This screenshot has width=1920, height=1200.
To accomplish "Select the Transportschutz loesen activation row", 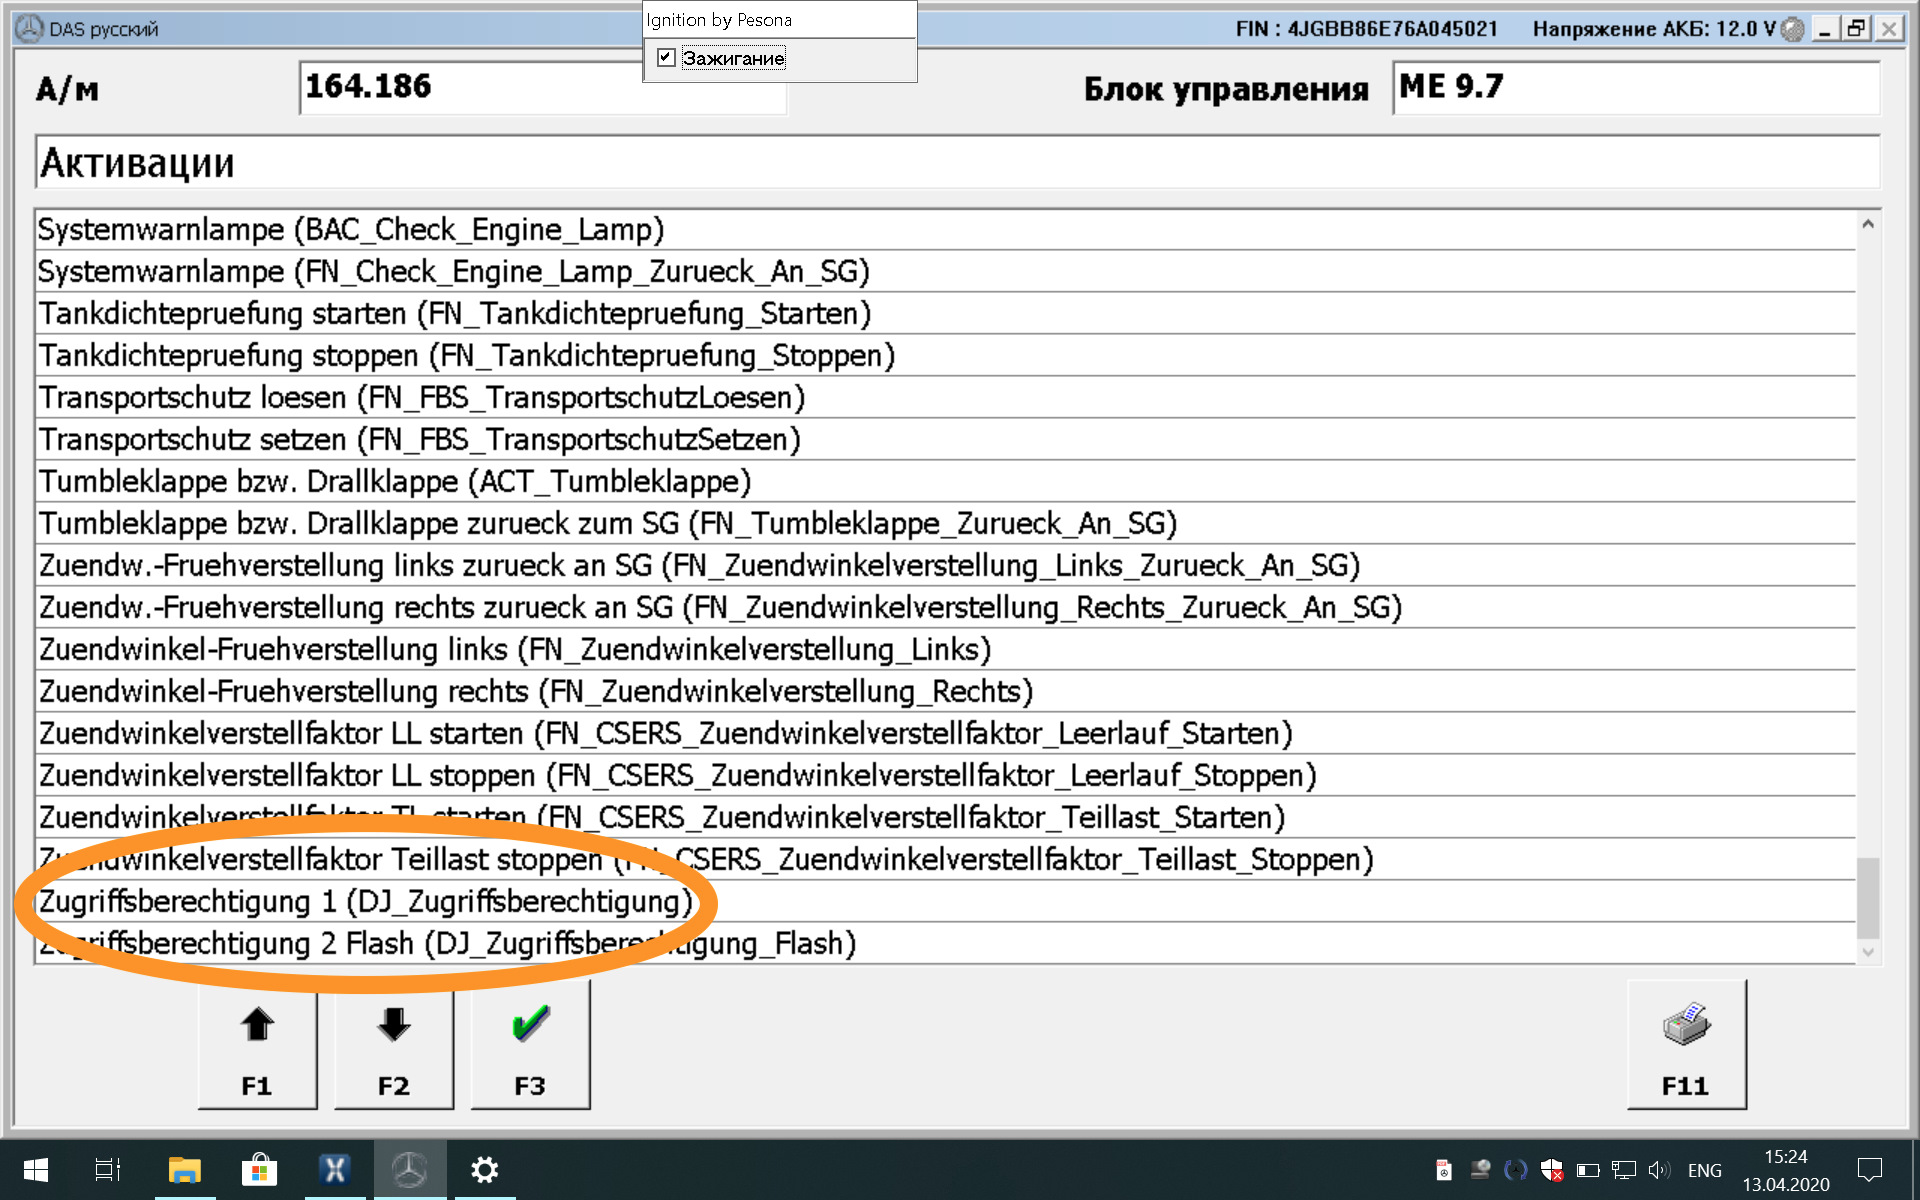I will pyautogui.click(x=421, y=398).
